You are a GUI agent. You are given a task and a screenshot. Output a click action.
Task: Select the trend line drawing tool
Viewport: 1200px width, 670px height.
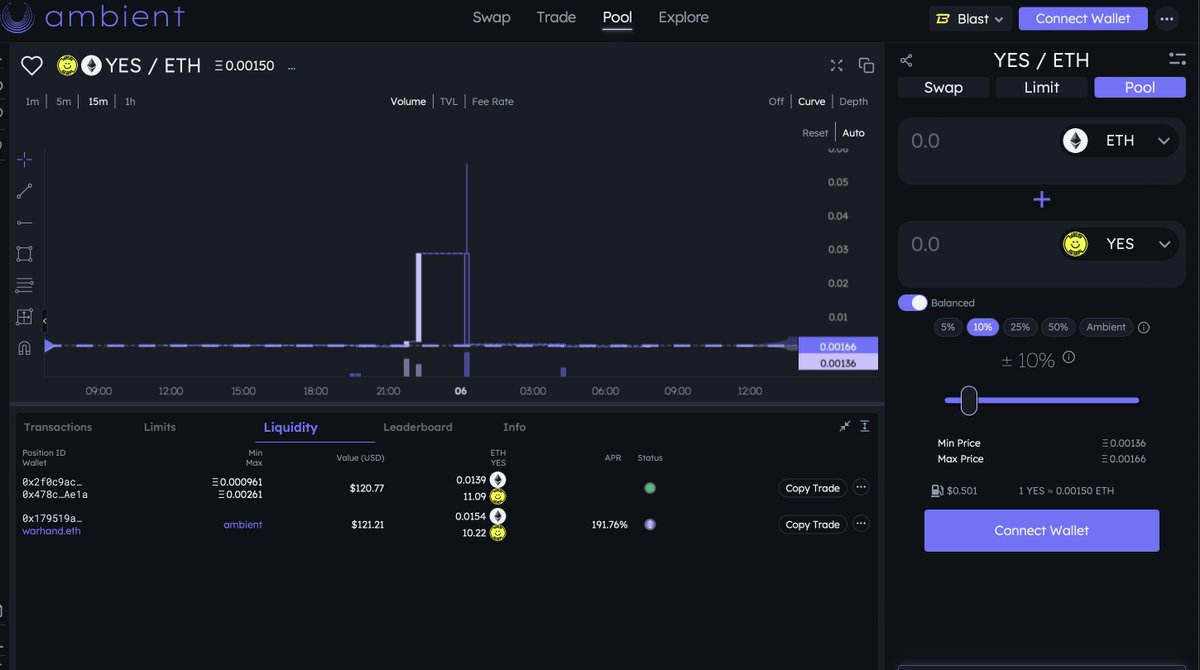25,191
